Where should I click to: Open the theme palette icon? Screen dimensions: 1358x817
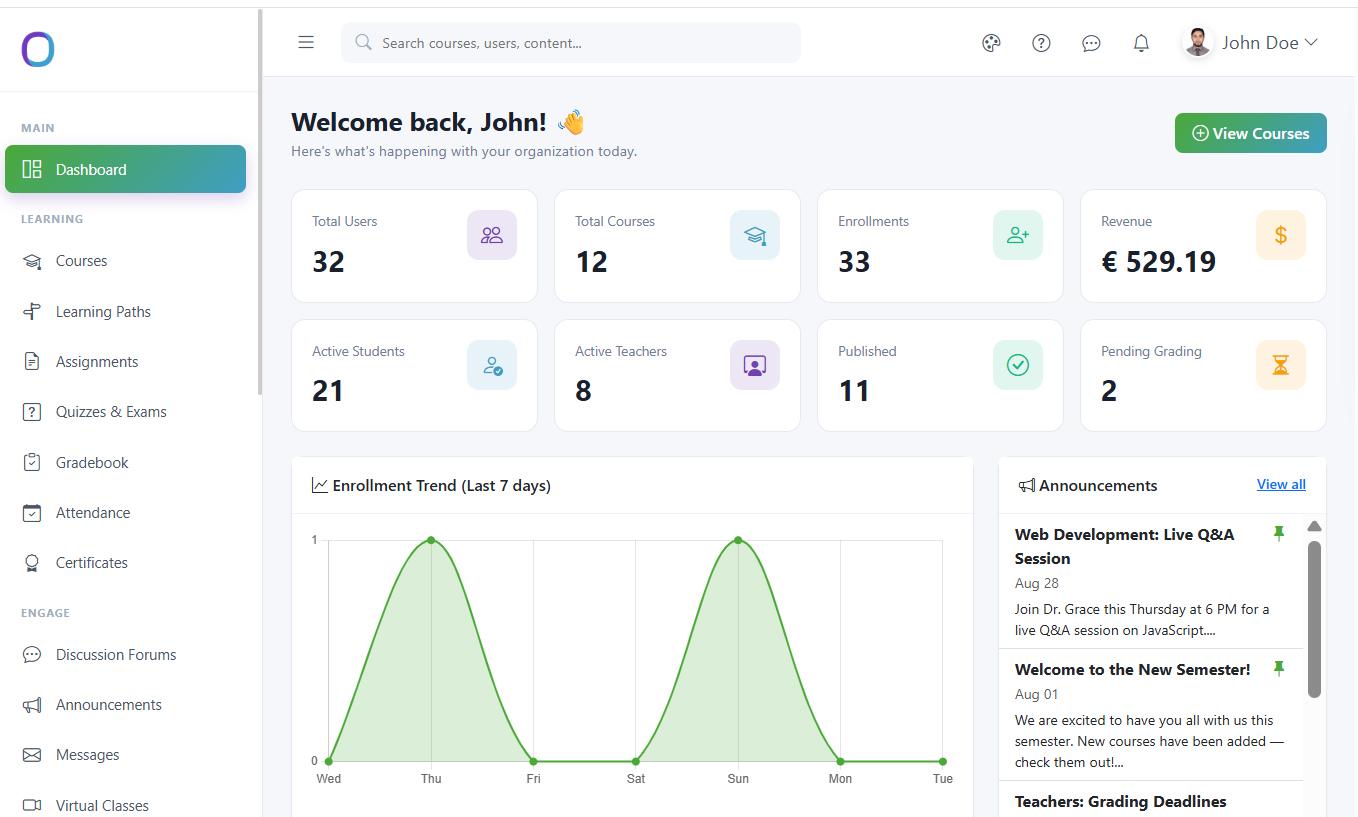991,43
